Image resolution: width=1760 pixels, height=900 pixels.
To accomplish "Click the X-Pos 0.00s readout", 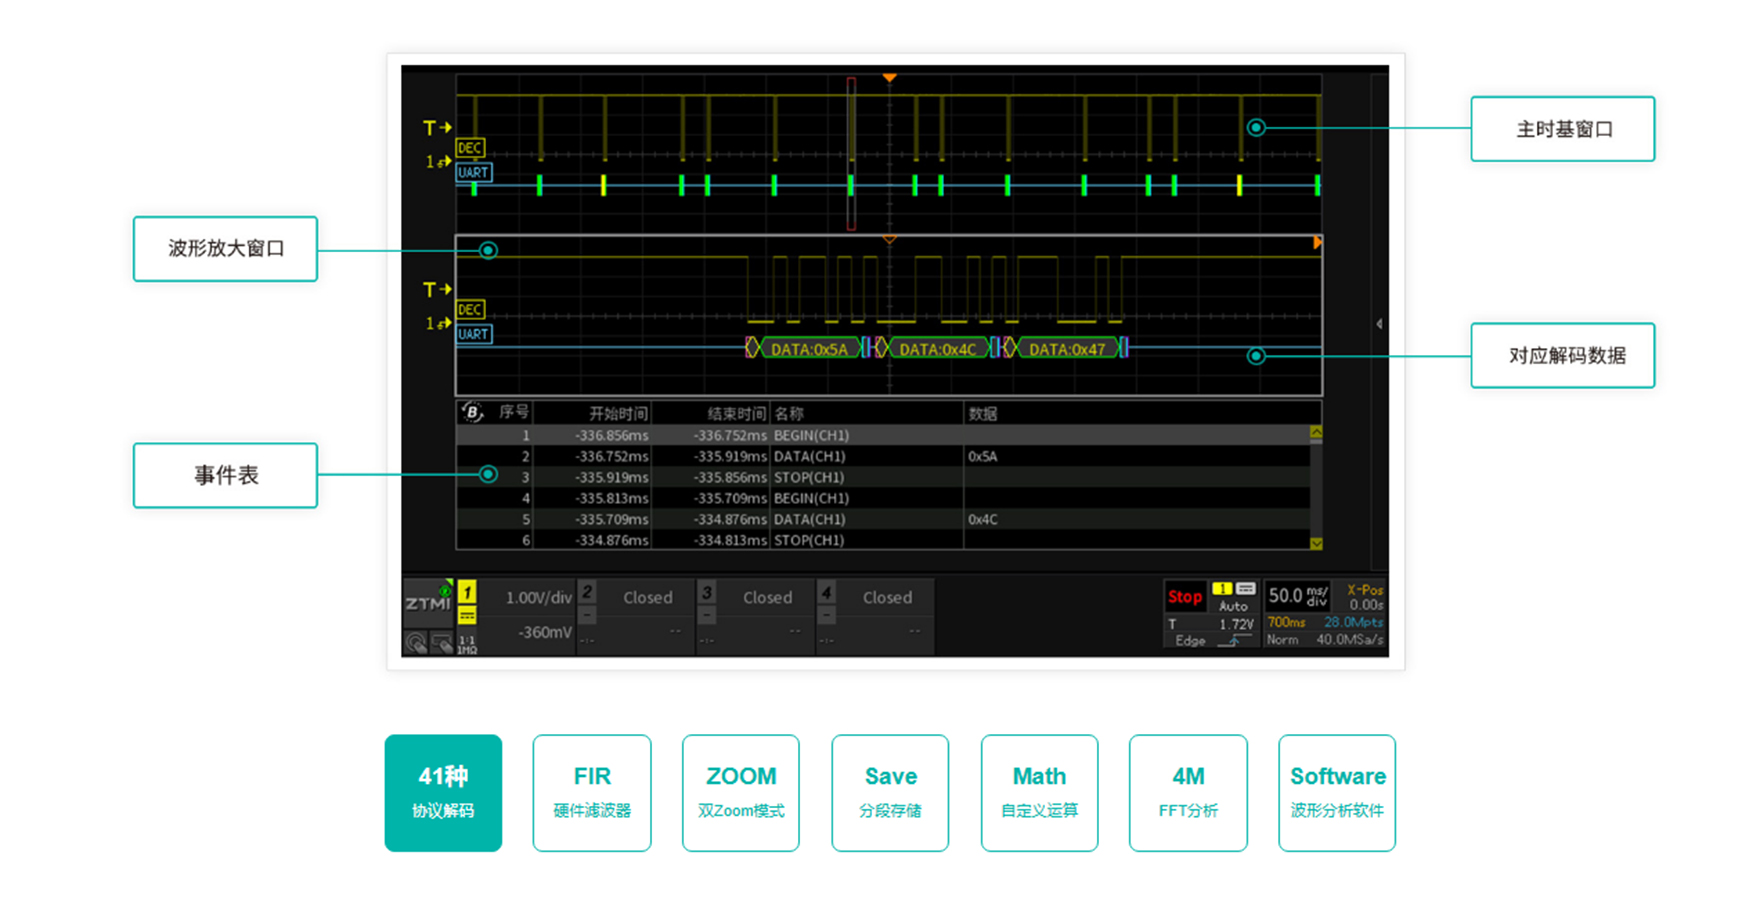I will point(1365,597).
